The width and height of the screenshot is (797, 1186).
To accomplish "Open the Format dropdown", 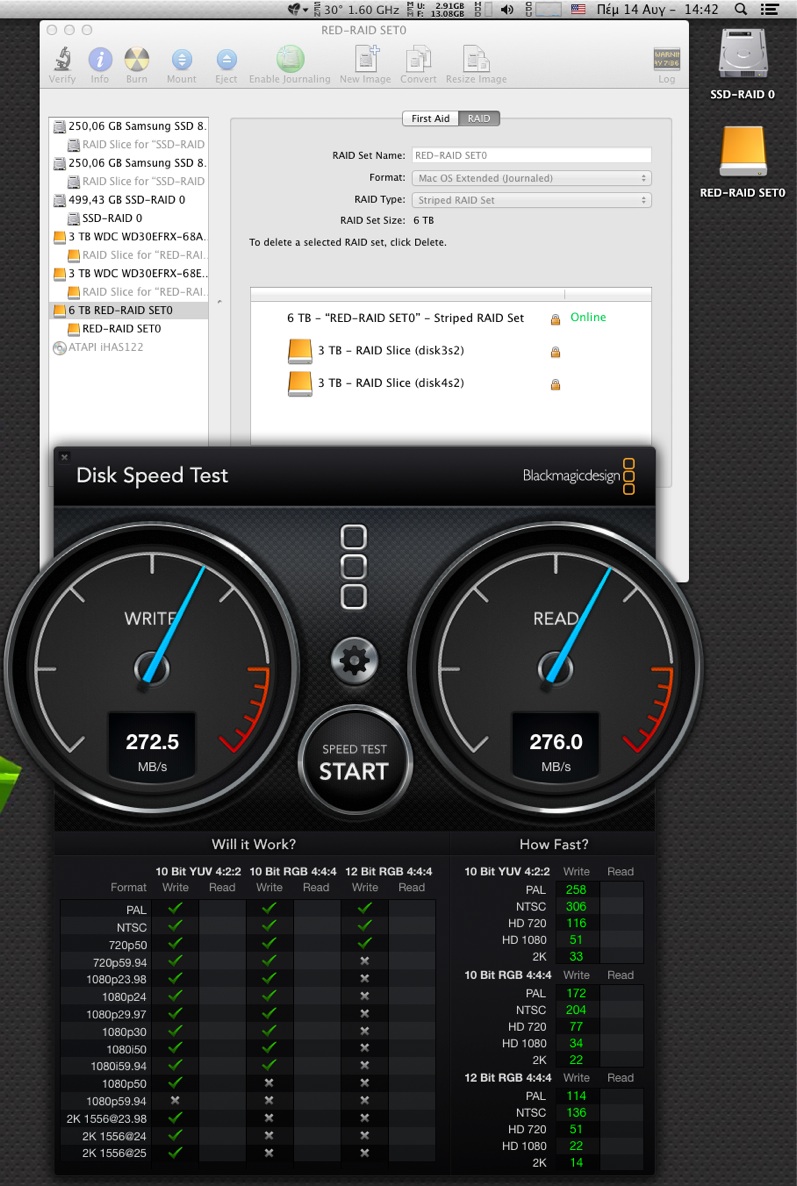I will (532, 178).
